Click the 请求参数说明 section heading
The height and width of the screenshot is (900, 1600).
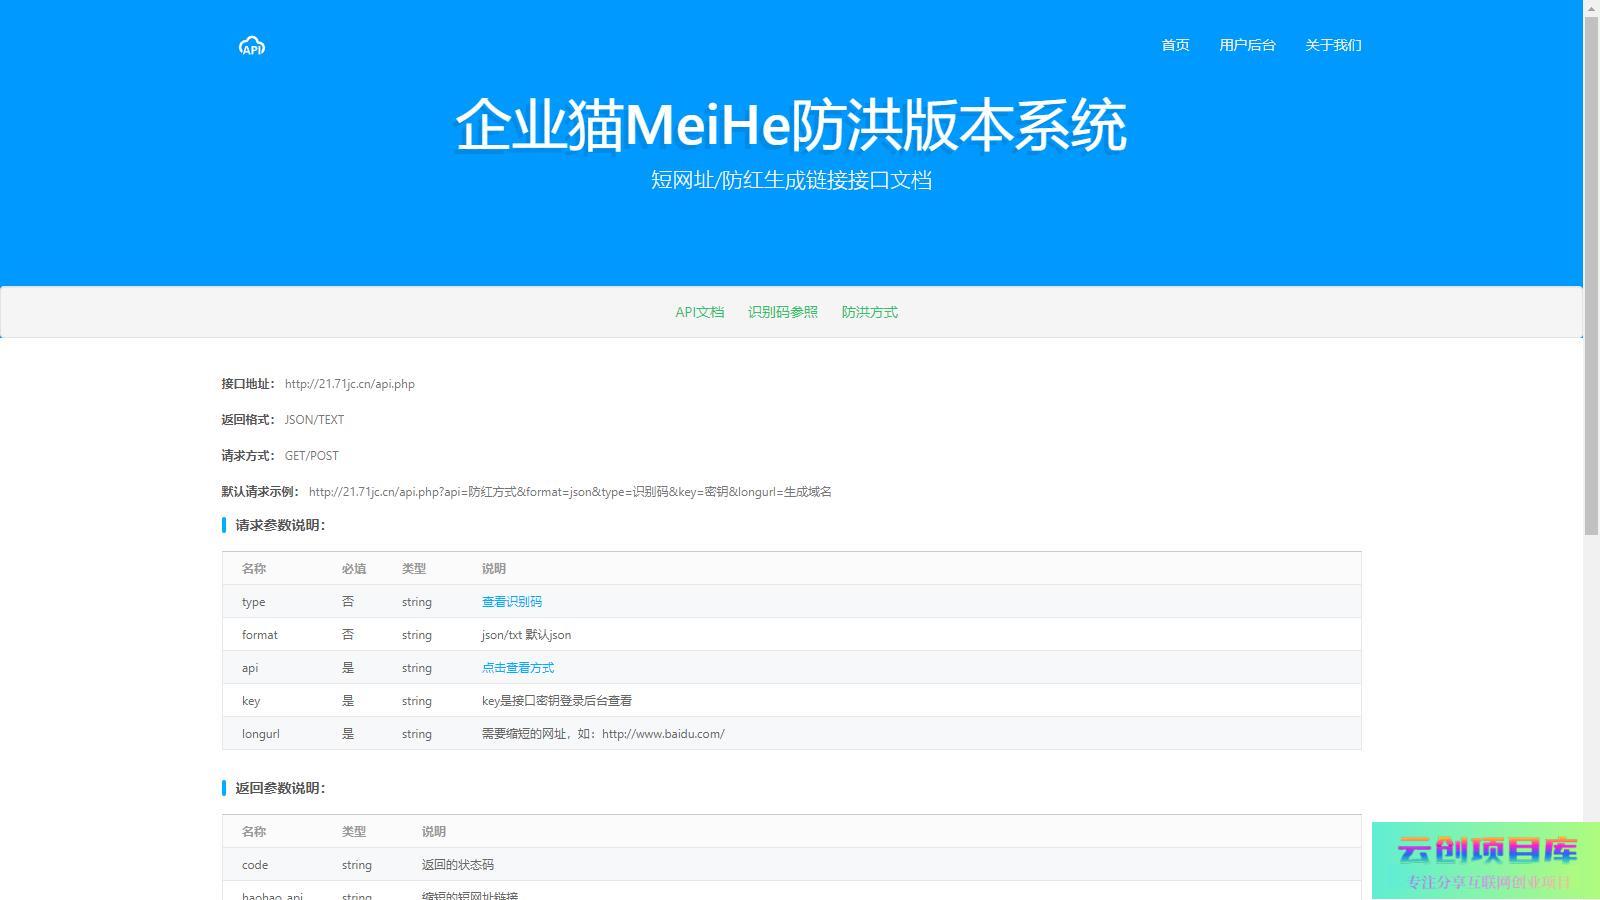[x=280, y=525]
